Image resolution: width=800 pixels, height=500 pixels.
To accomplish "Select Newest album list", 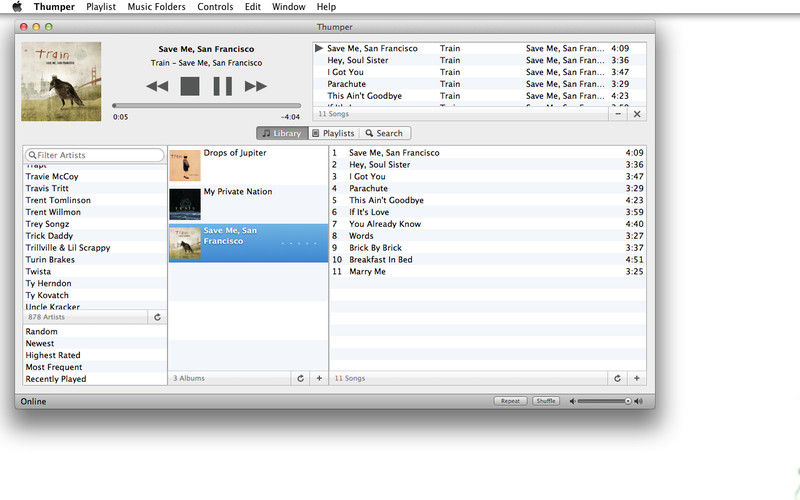I will pyautogui.click(x=95, y=343).
